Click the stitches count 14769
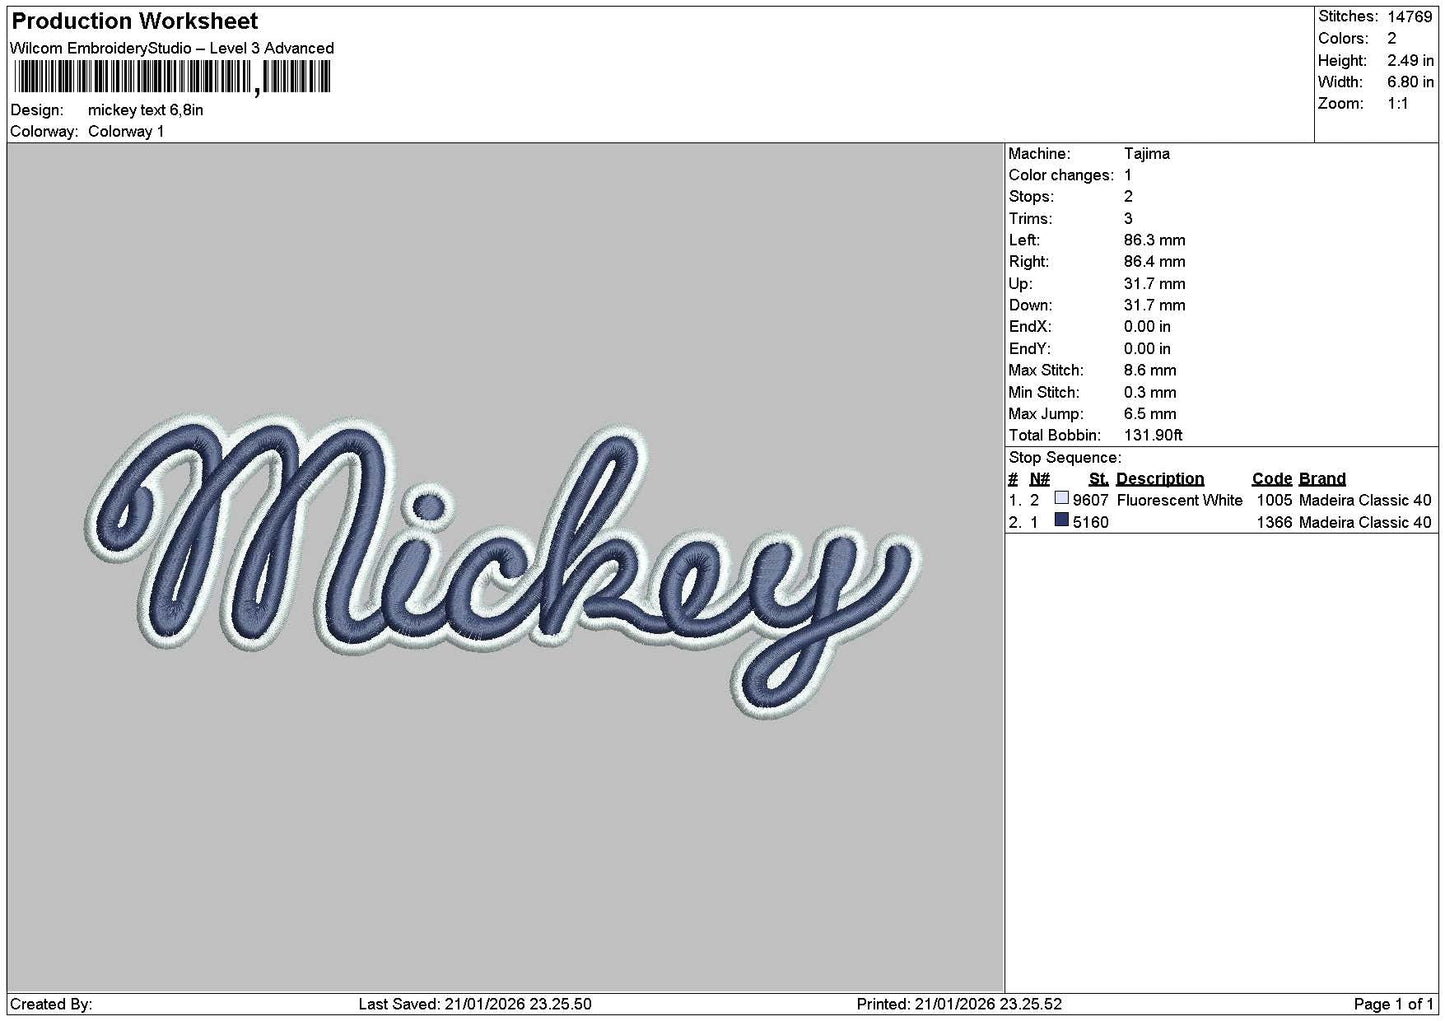Viewport: 1445px width, 1021px height. (1410, 16)
